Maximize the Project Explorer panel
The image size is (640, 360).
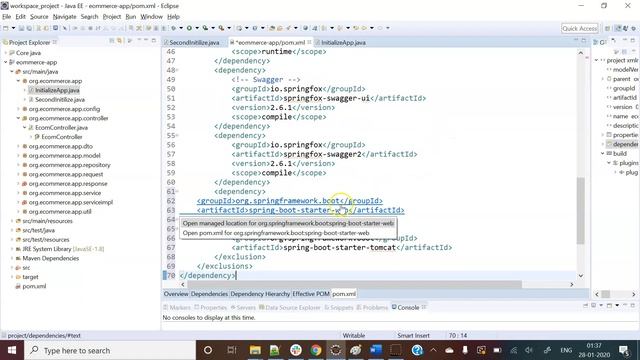click(154, 40)
